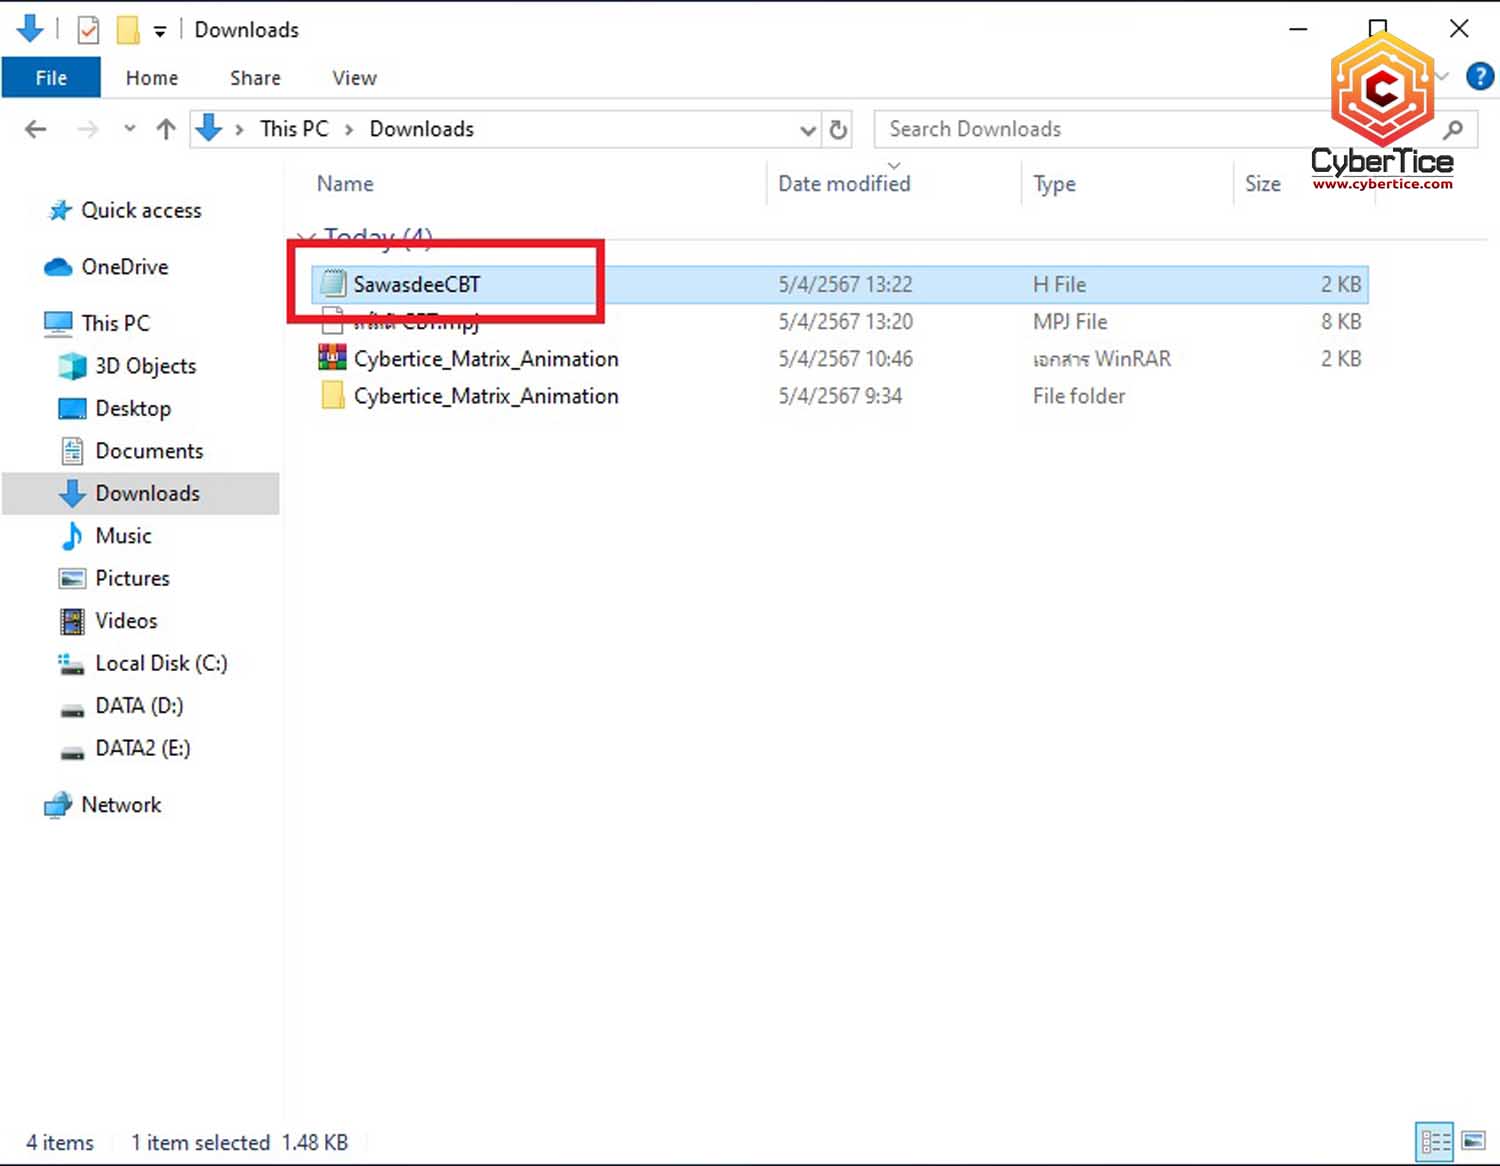The image size is (1500, 1166).
Task: Collapse the Today group
Action: 307,238
